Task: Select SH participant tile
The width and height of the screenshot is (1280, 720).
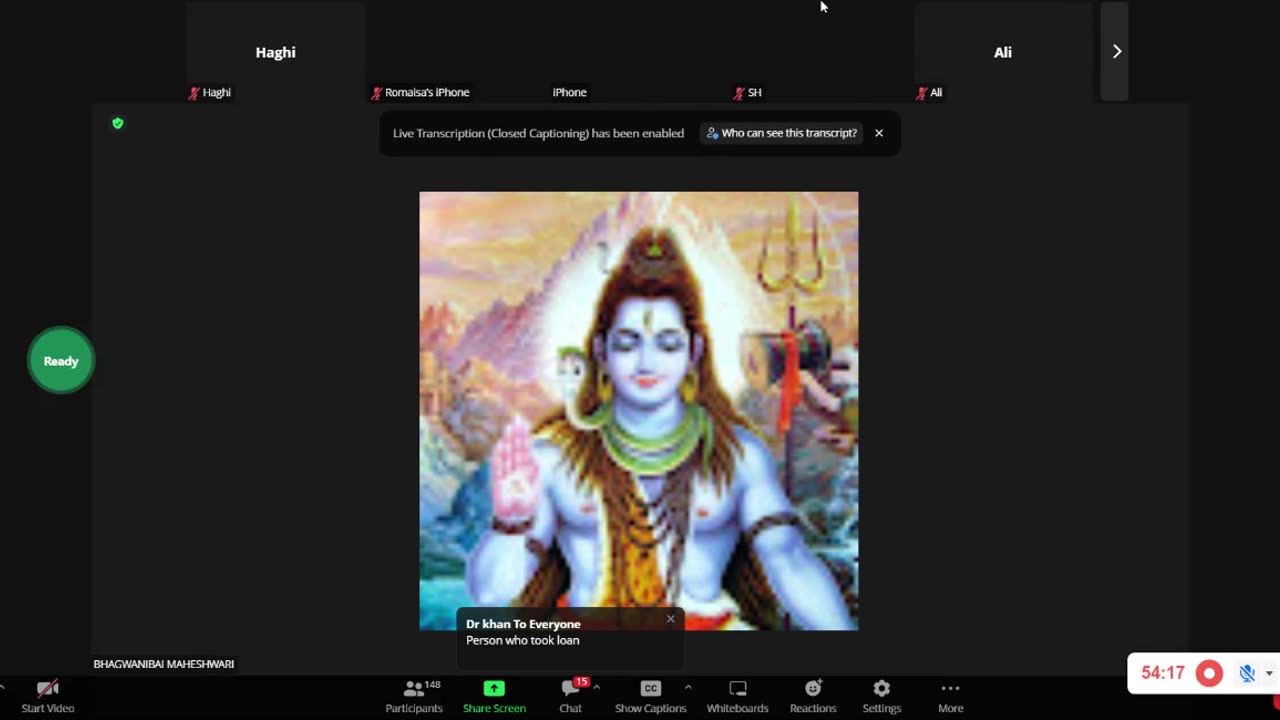Action: tap(821, 52)
